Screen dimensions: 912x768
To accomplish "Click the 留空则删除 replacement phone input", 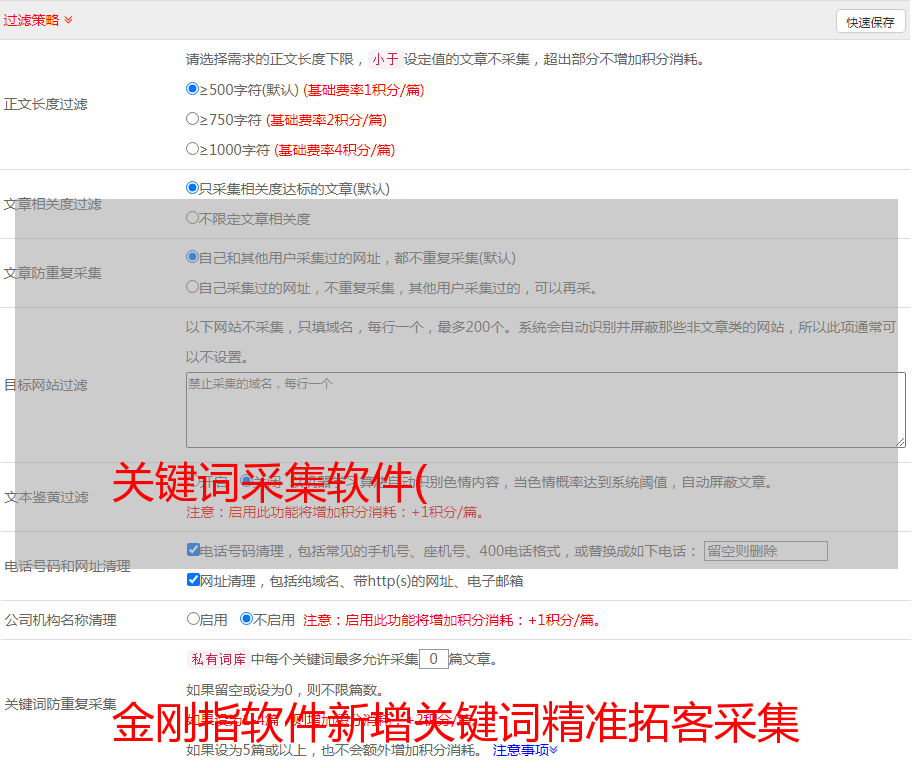I will point(765,551).
